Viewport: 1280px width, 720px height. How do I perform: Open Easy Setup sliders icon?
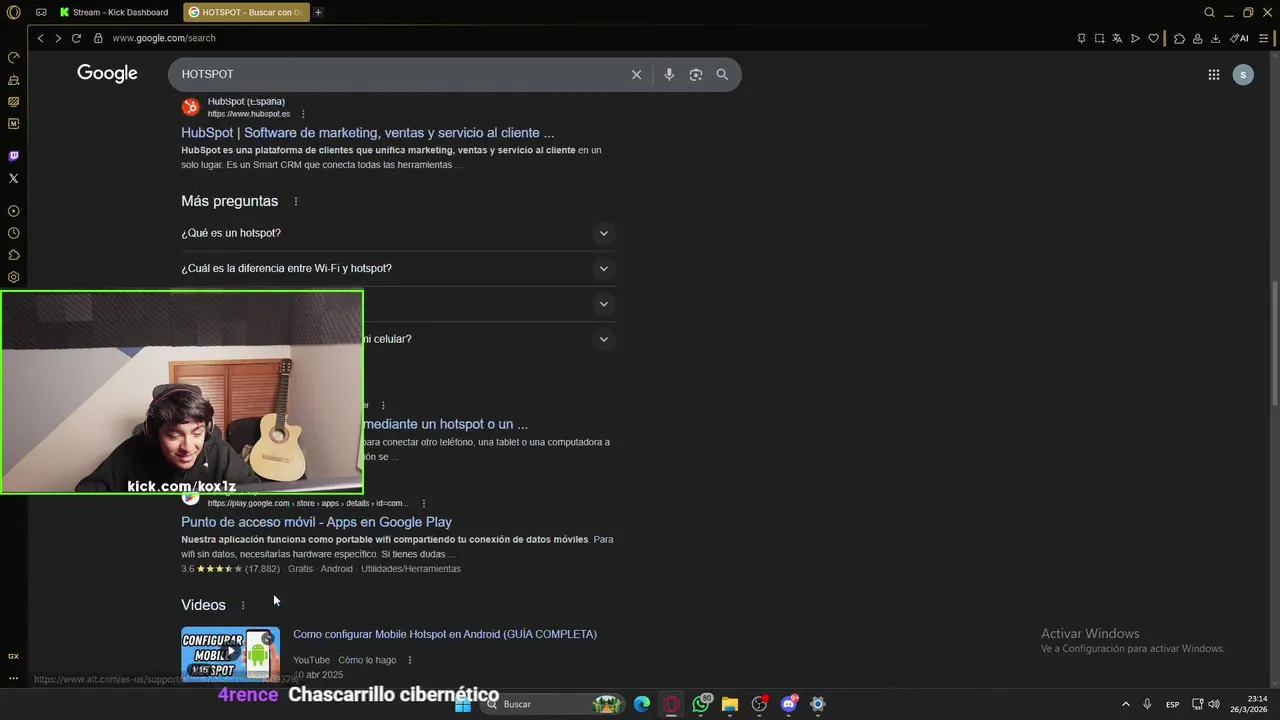[1264, 38]
